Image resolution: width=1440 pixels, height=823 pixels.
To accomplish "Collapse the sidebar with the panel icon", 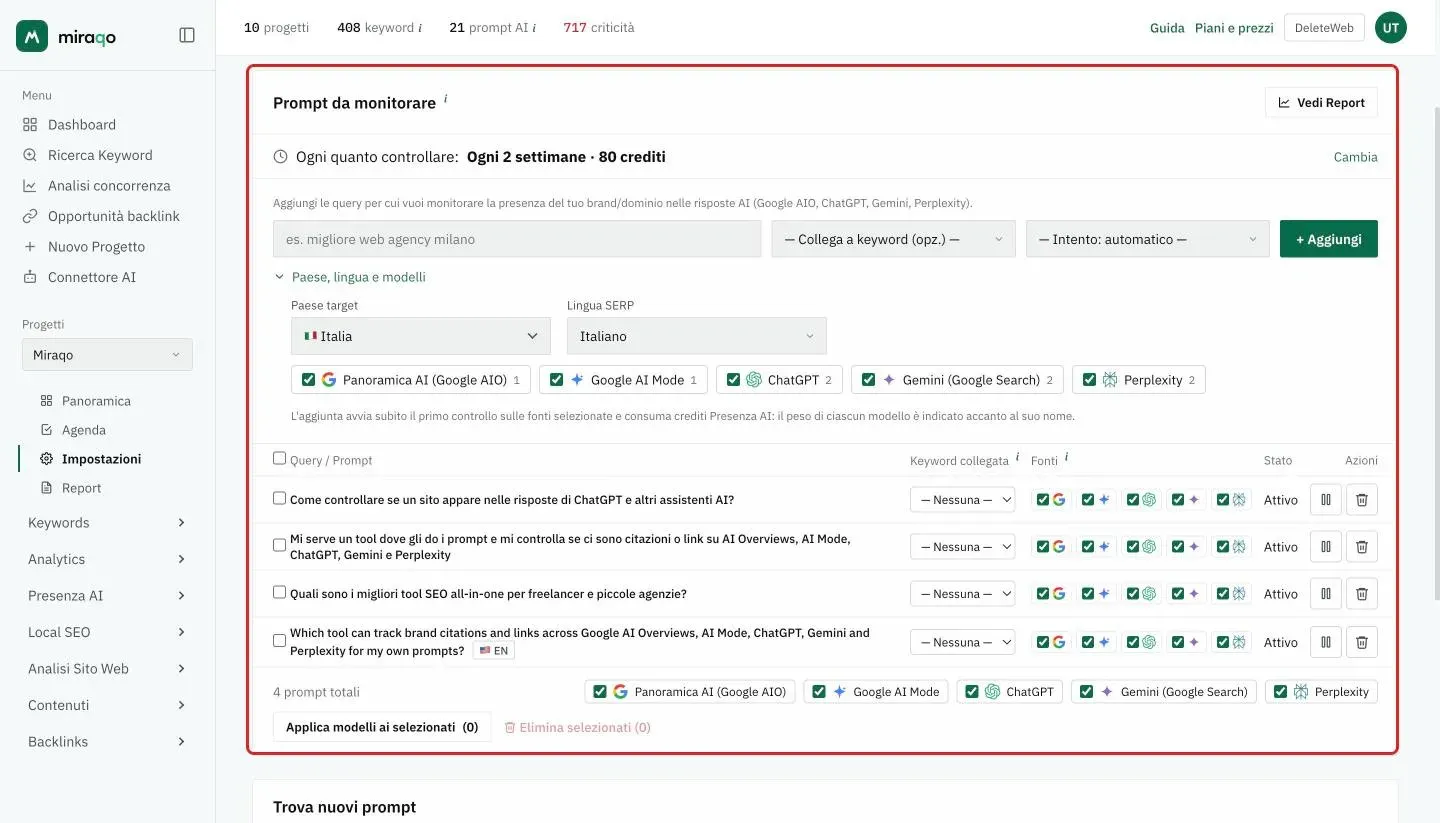I will [187, 35].
